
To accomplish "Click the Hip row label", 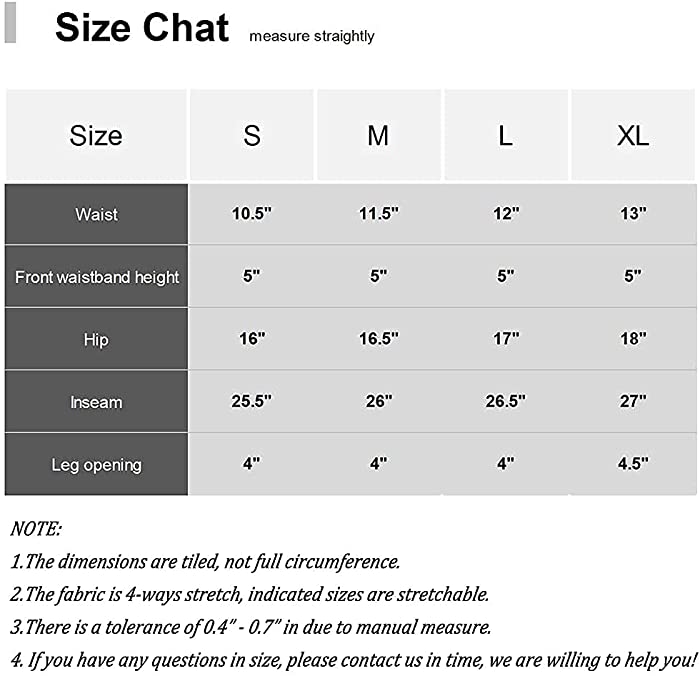I will tap(96, 339).
